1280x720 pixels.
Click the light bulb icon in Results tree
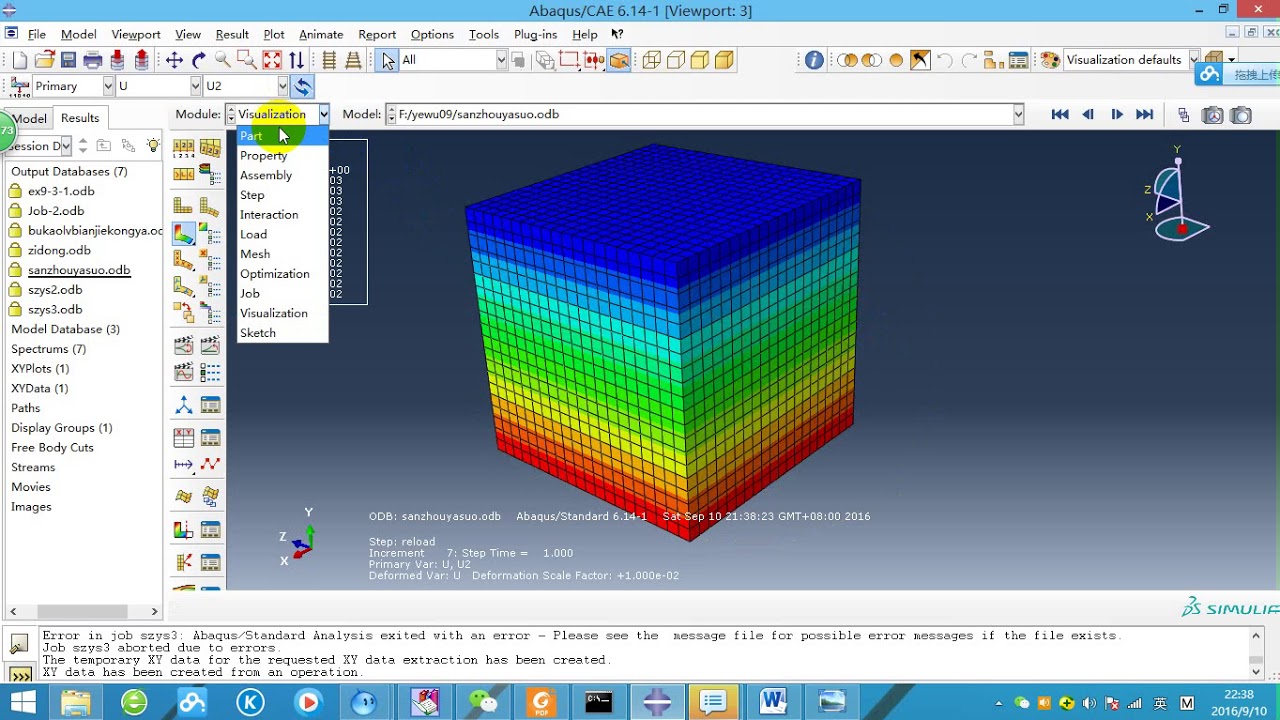[x=153, y=146]
